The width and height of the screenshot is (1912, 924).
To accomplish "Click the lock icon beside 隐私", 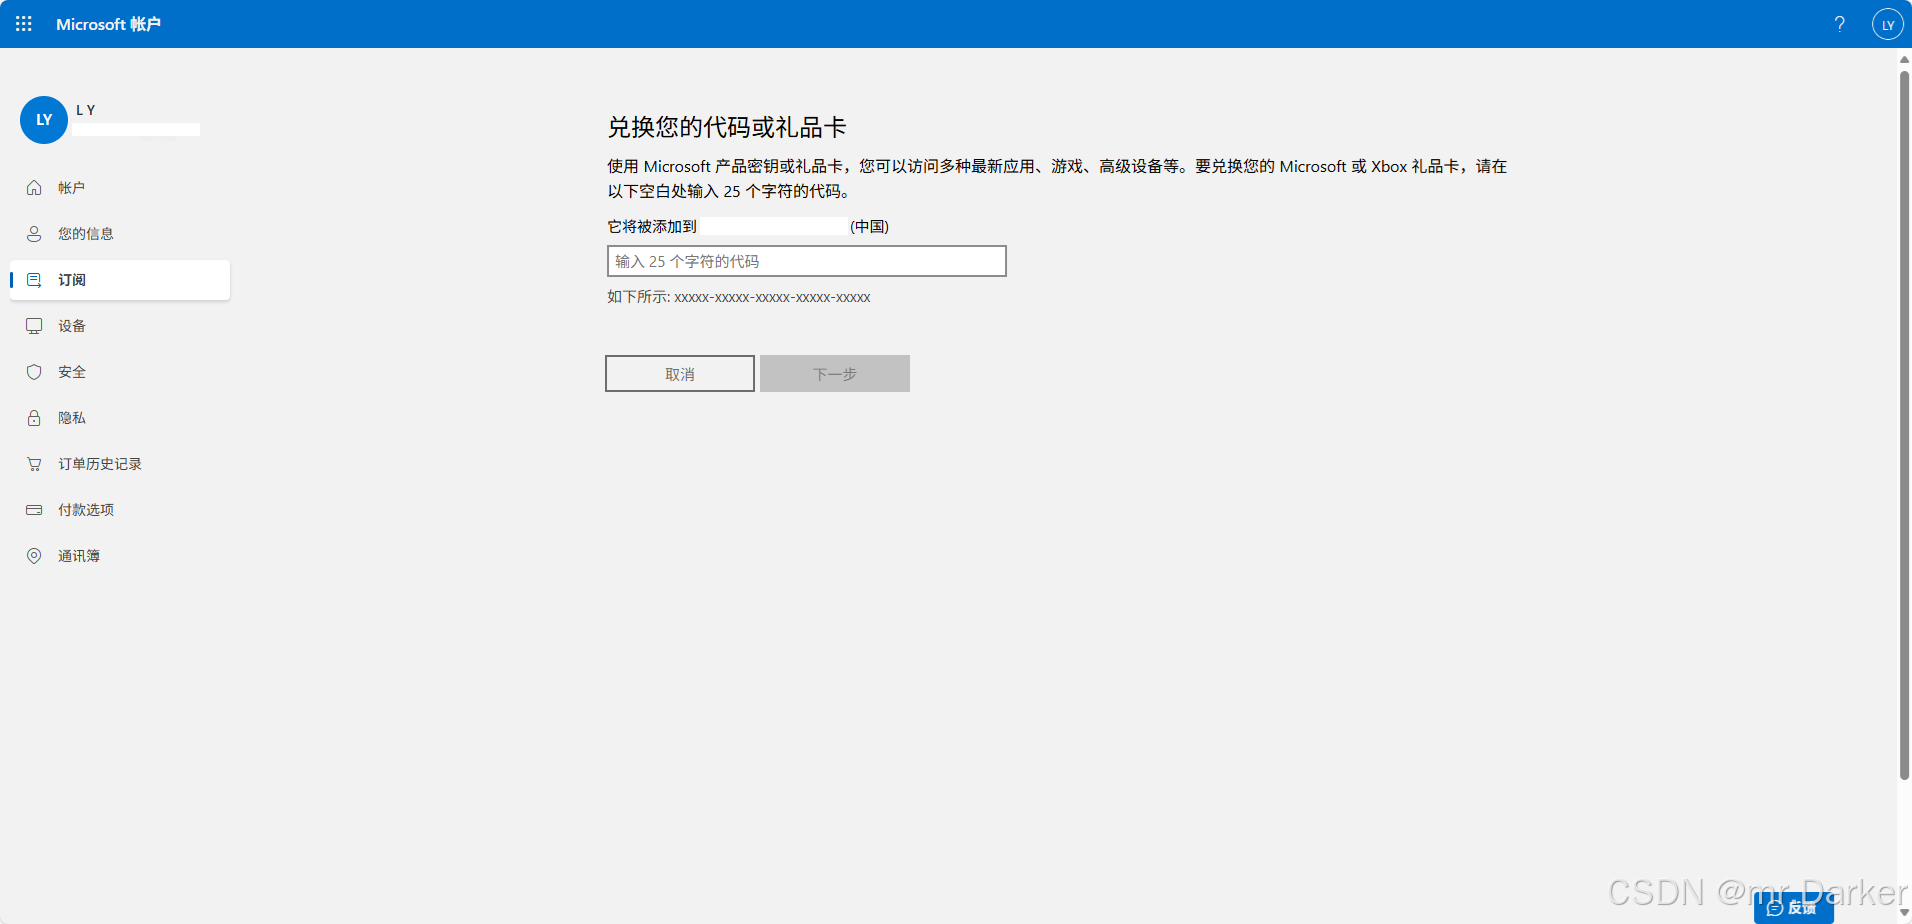I will 34,418.
